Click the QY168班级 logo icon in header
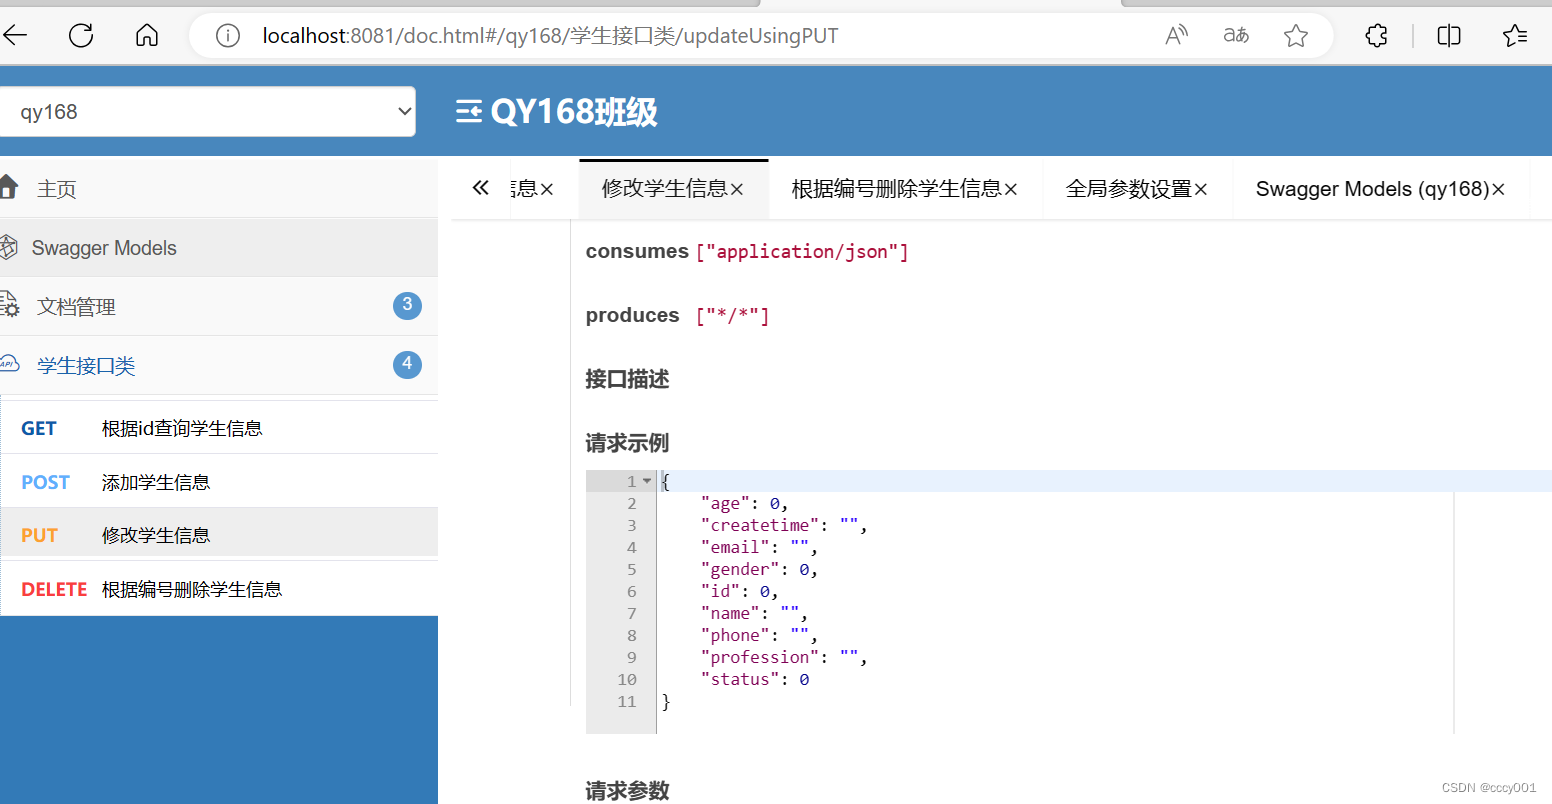Image resolution: width=1552 pixels, height=804 pixels. pyautogui.click(x=468, y=111)
